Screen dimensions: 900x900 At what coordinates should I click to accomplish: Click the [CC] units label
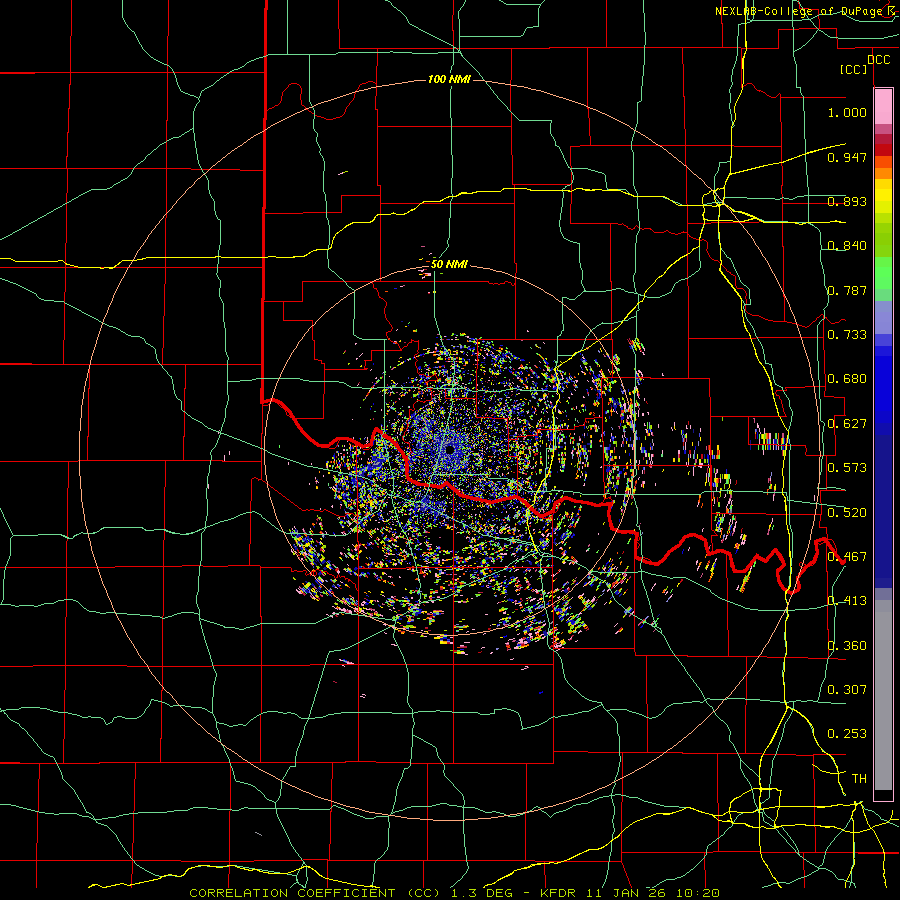click(854, 69)
